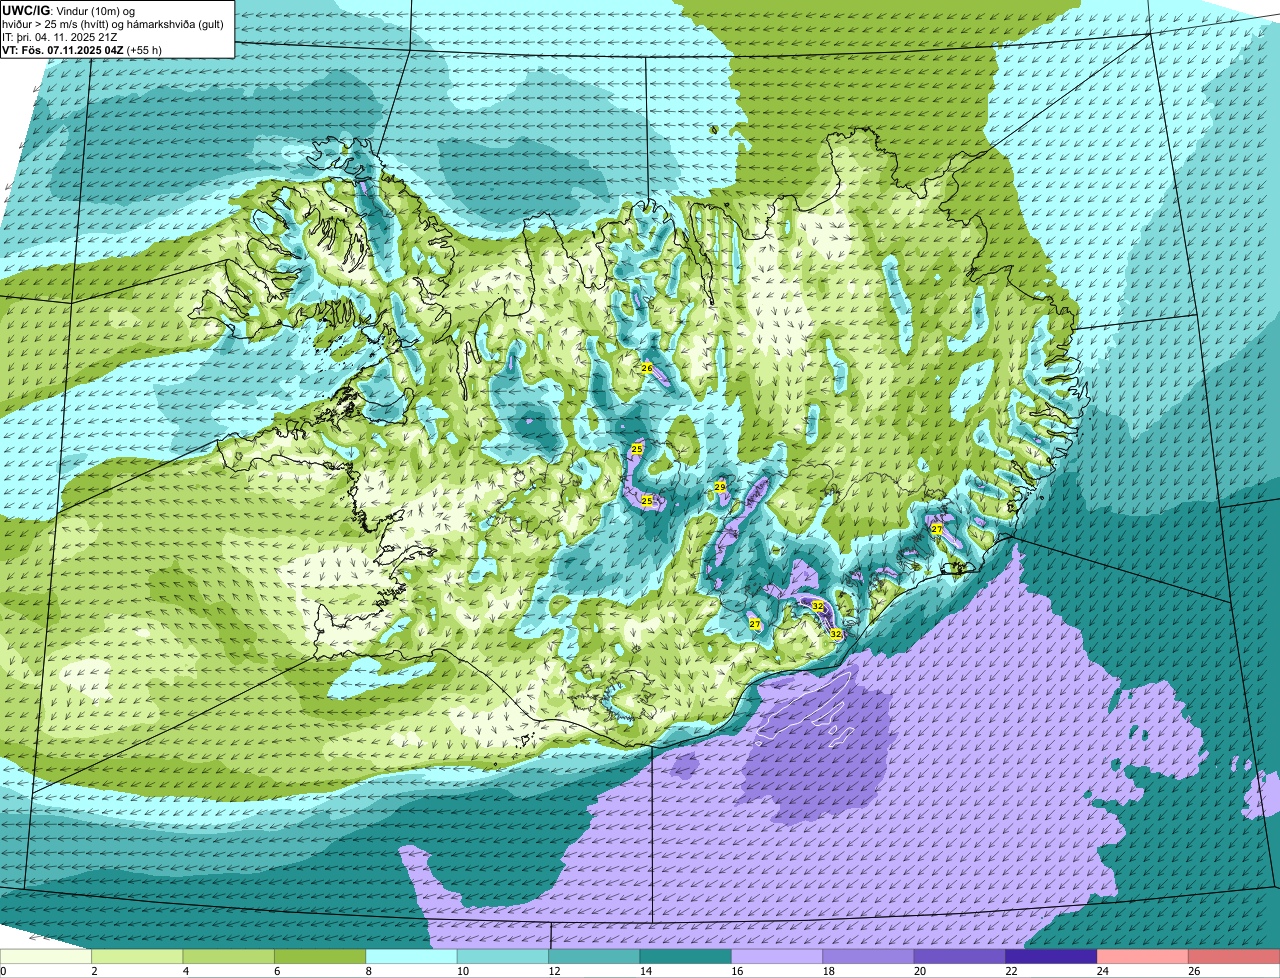Click the white-outlined gust contour over the southeast sea
Screen dimensions: 1280x978
pyautogui.click(x=805, y=706)
